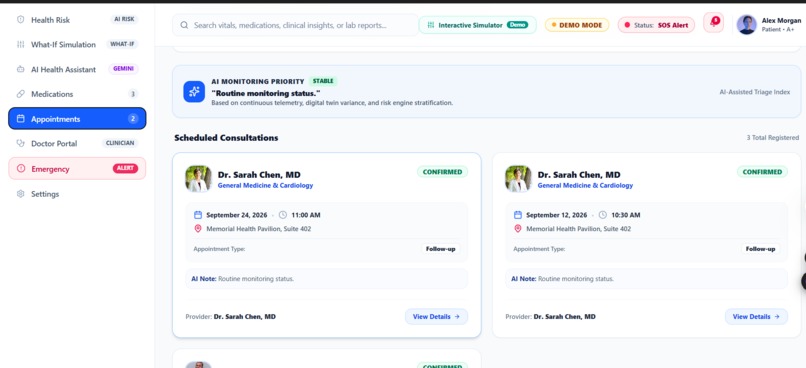Select the Appointments sidebar item

pos(77,119)
